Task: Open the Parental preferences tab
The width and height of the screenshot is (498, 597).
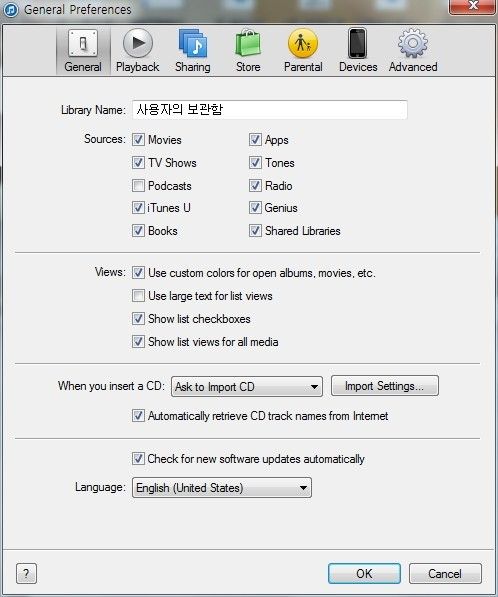Action: (x=303, y=50)
